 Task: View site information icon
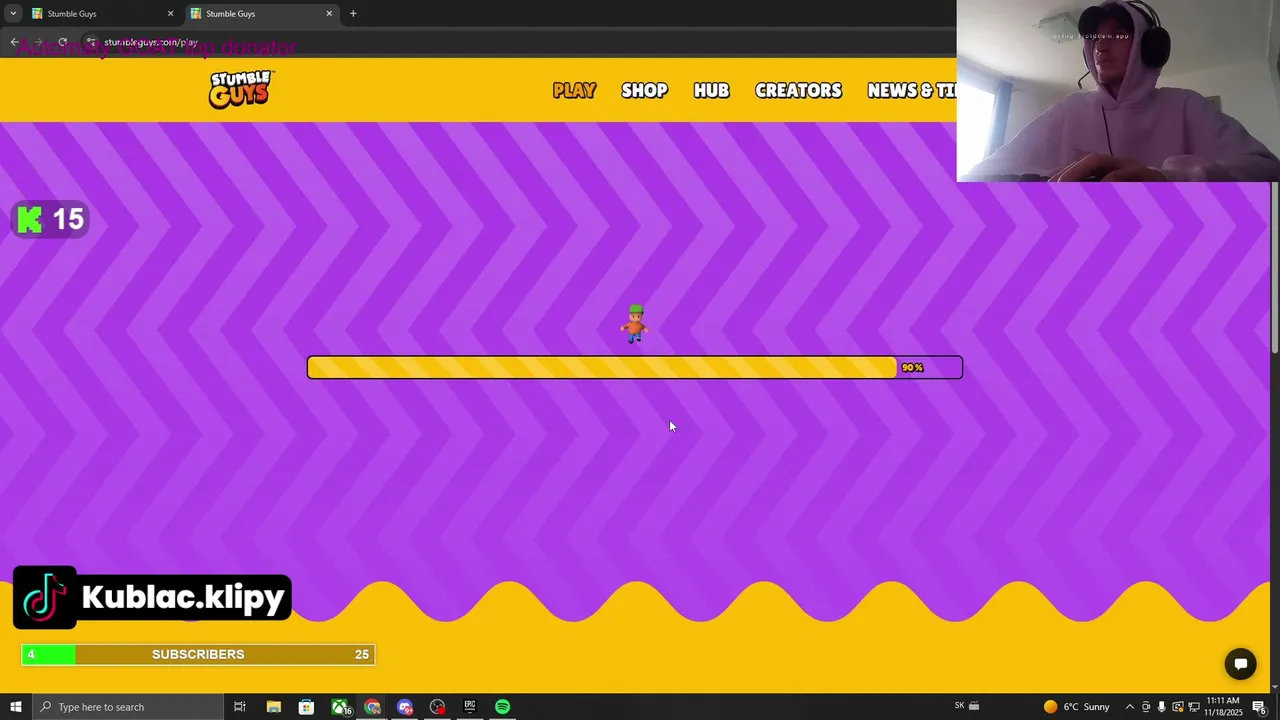click(x=91, y=42)
